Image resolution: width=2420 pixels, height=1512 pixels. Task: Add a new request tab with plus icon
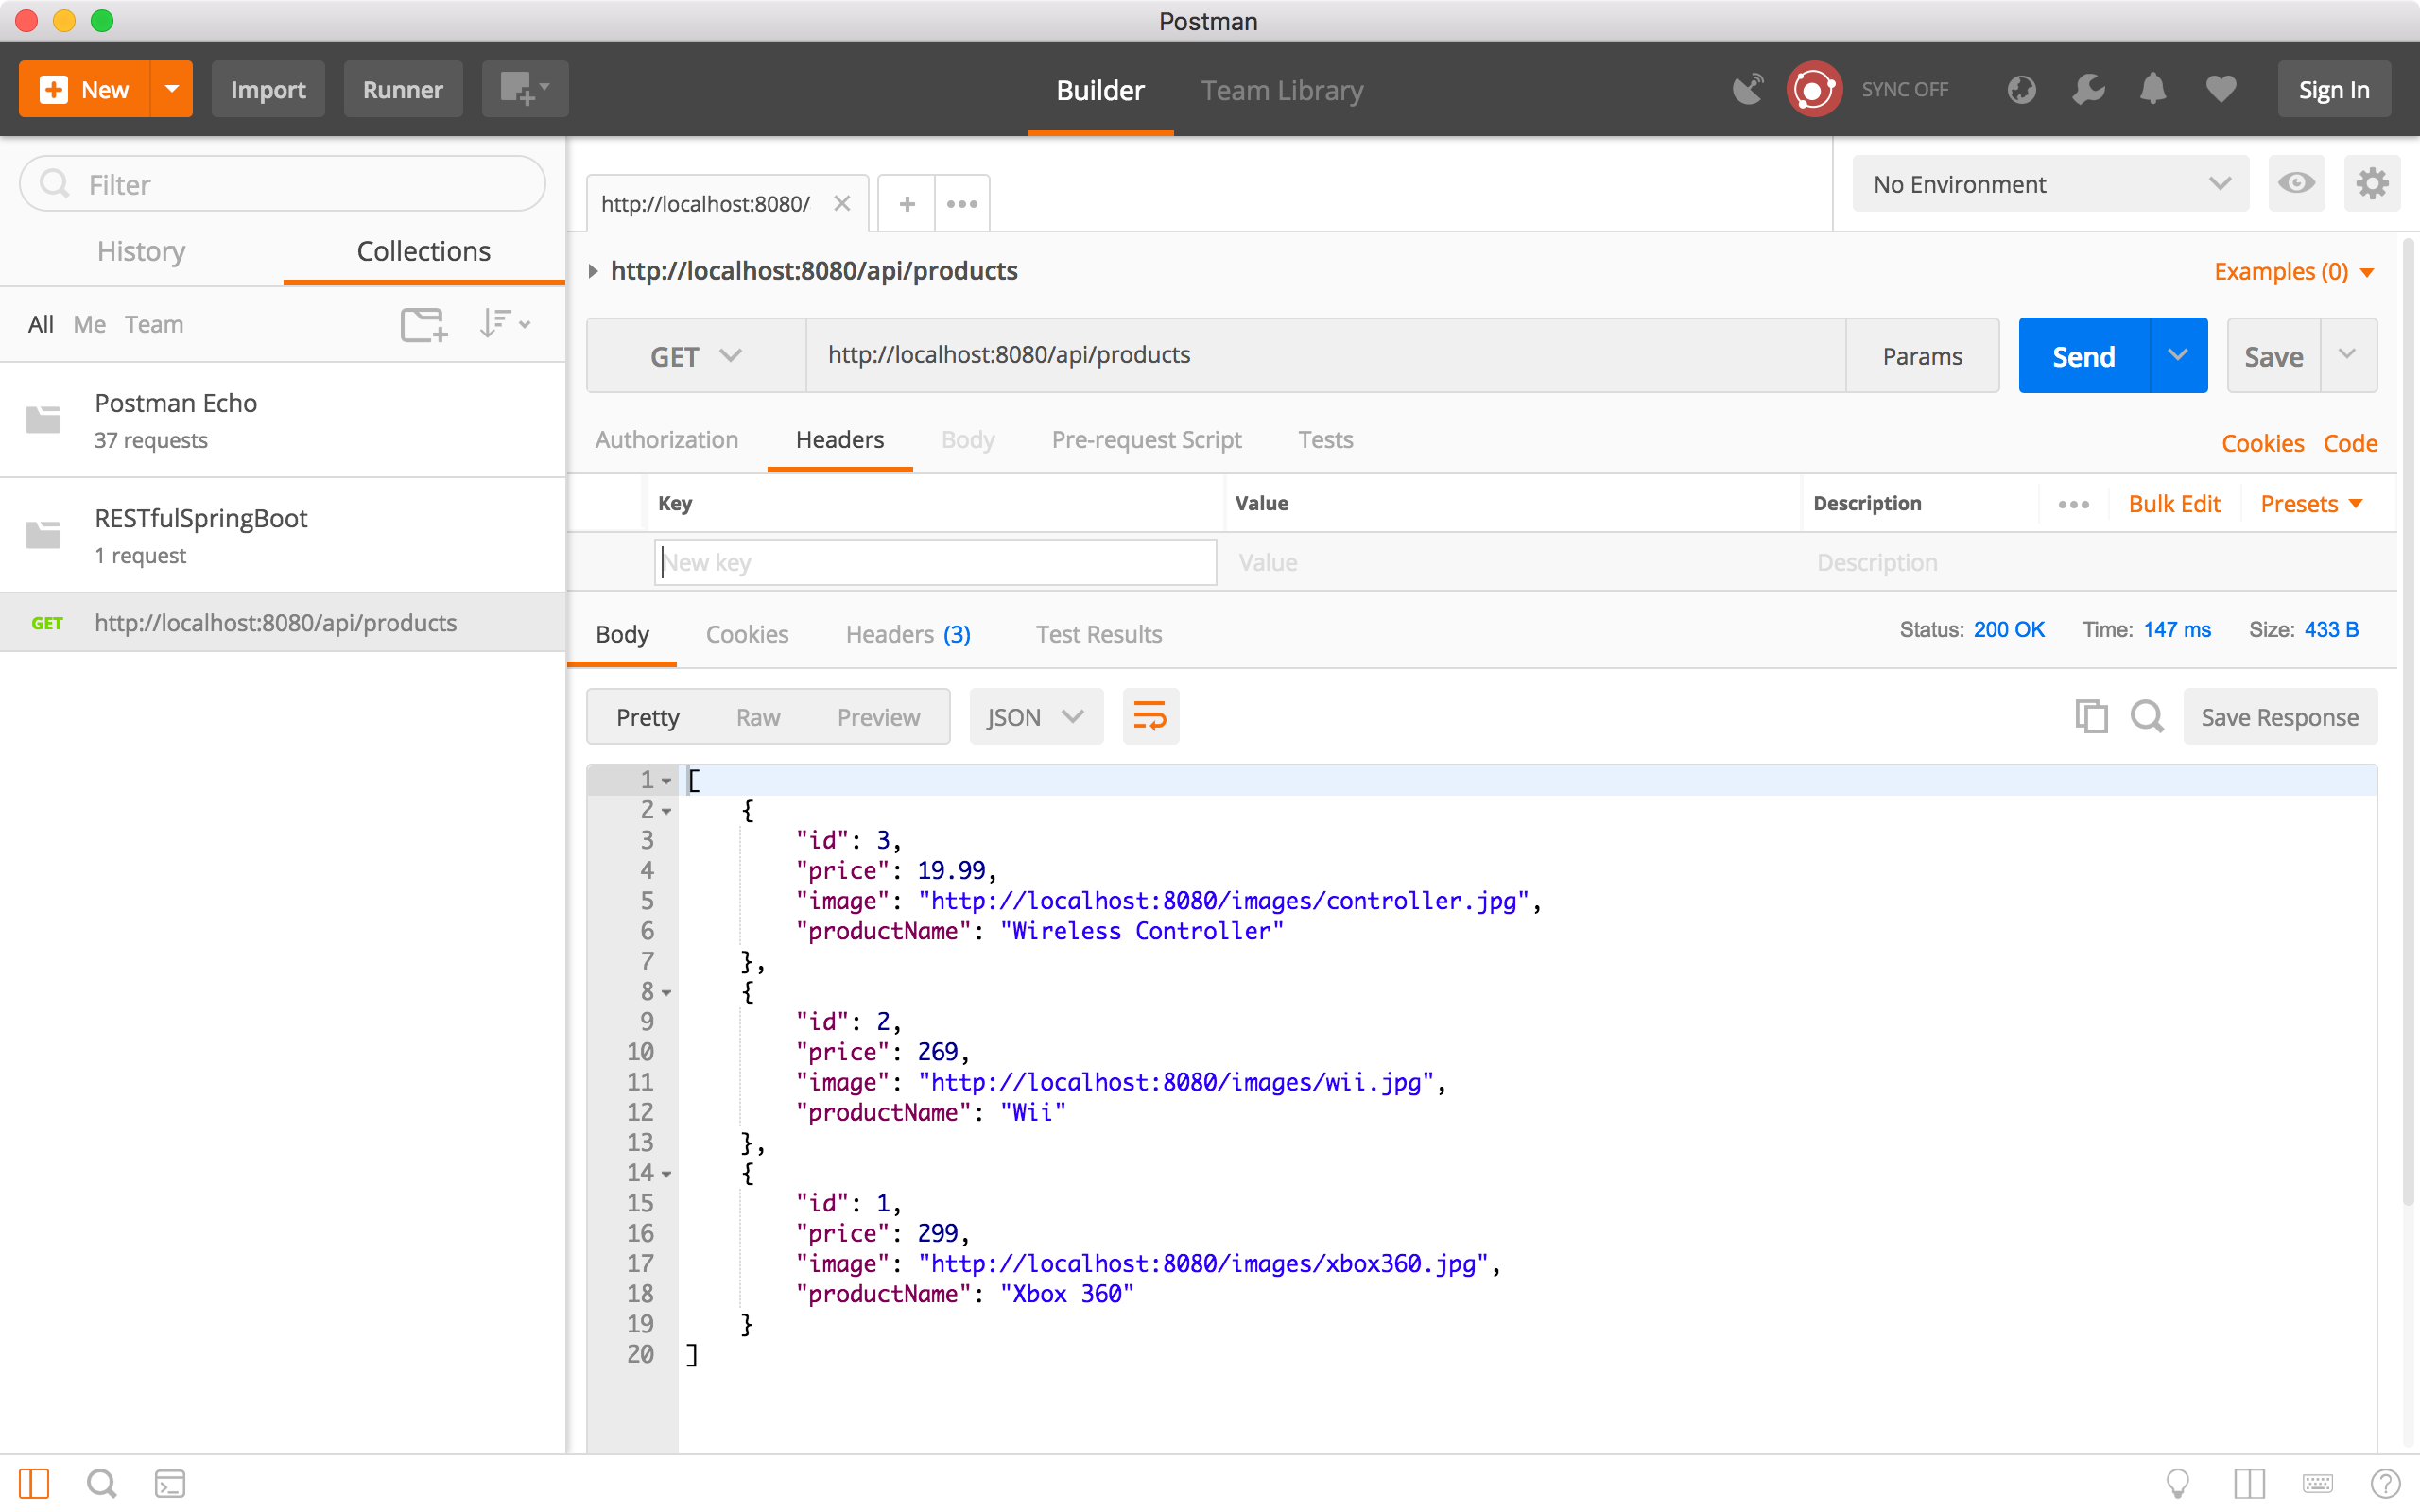click(907, 204)
